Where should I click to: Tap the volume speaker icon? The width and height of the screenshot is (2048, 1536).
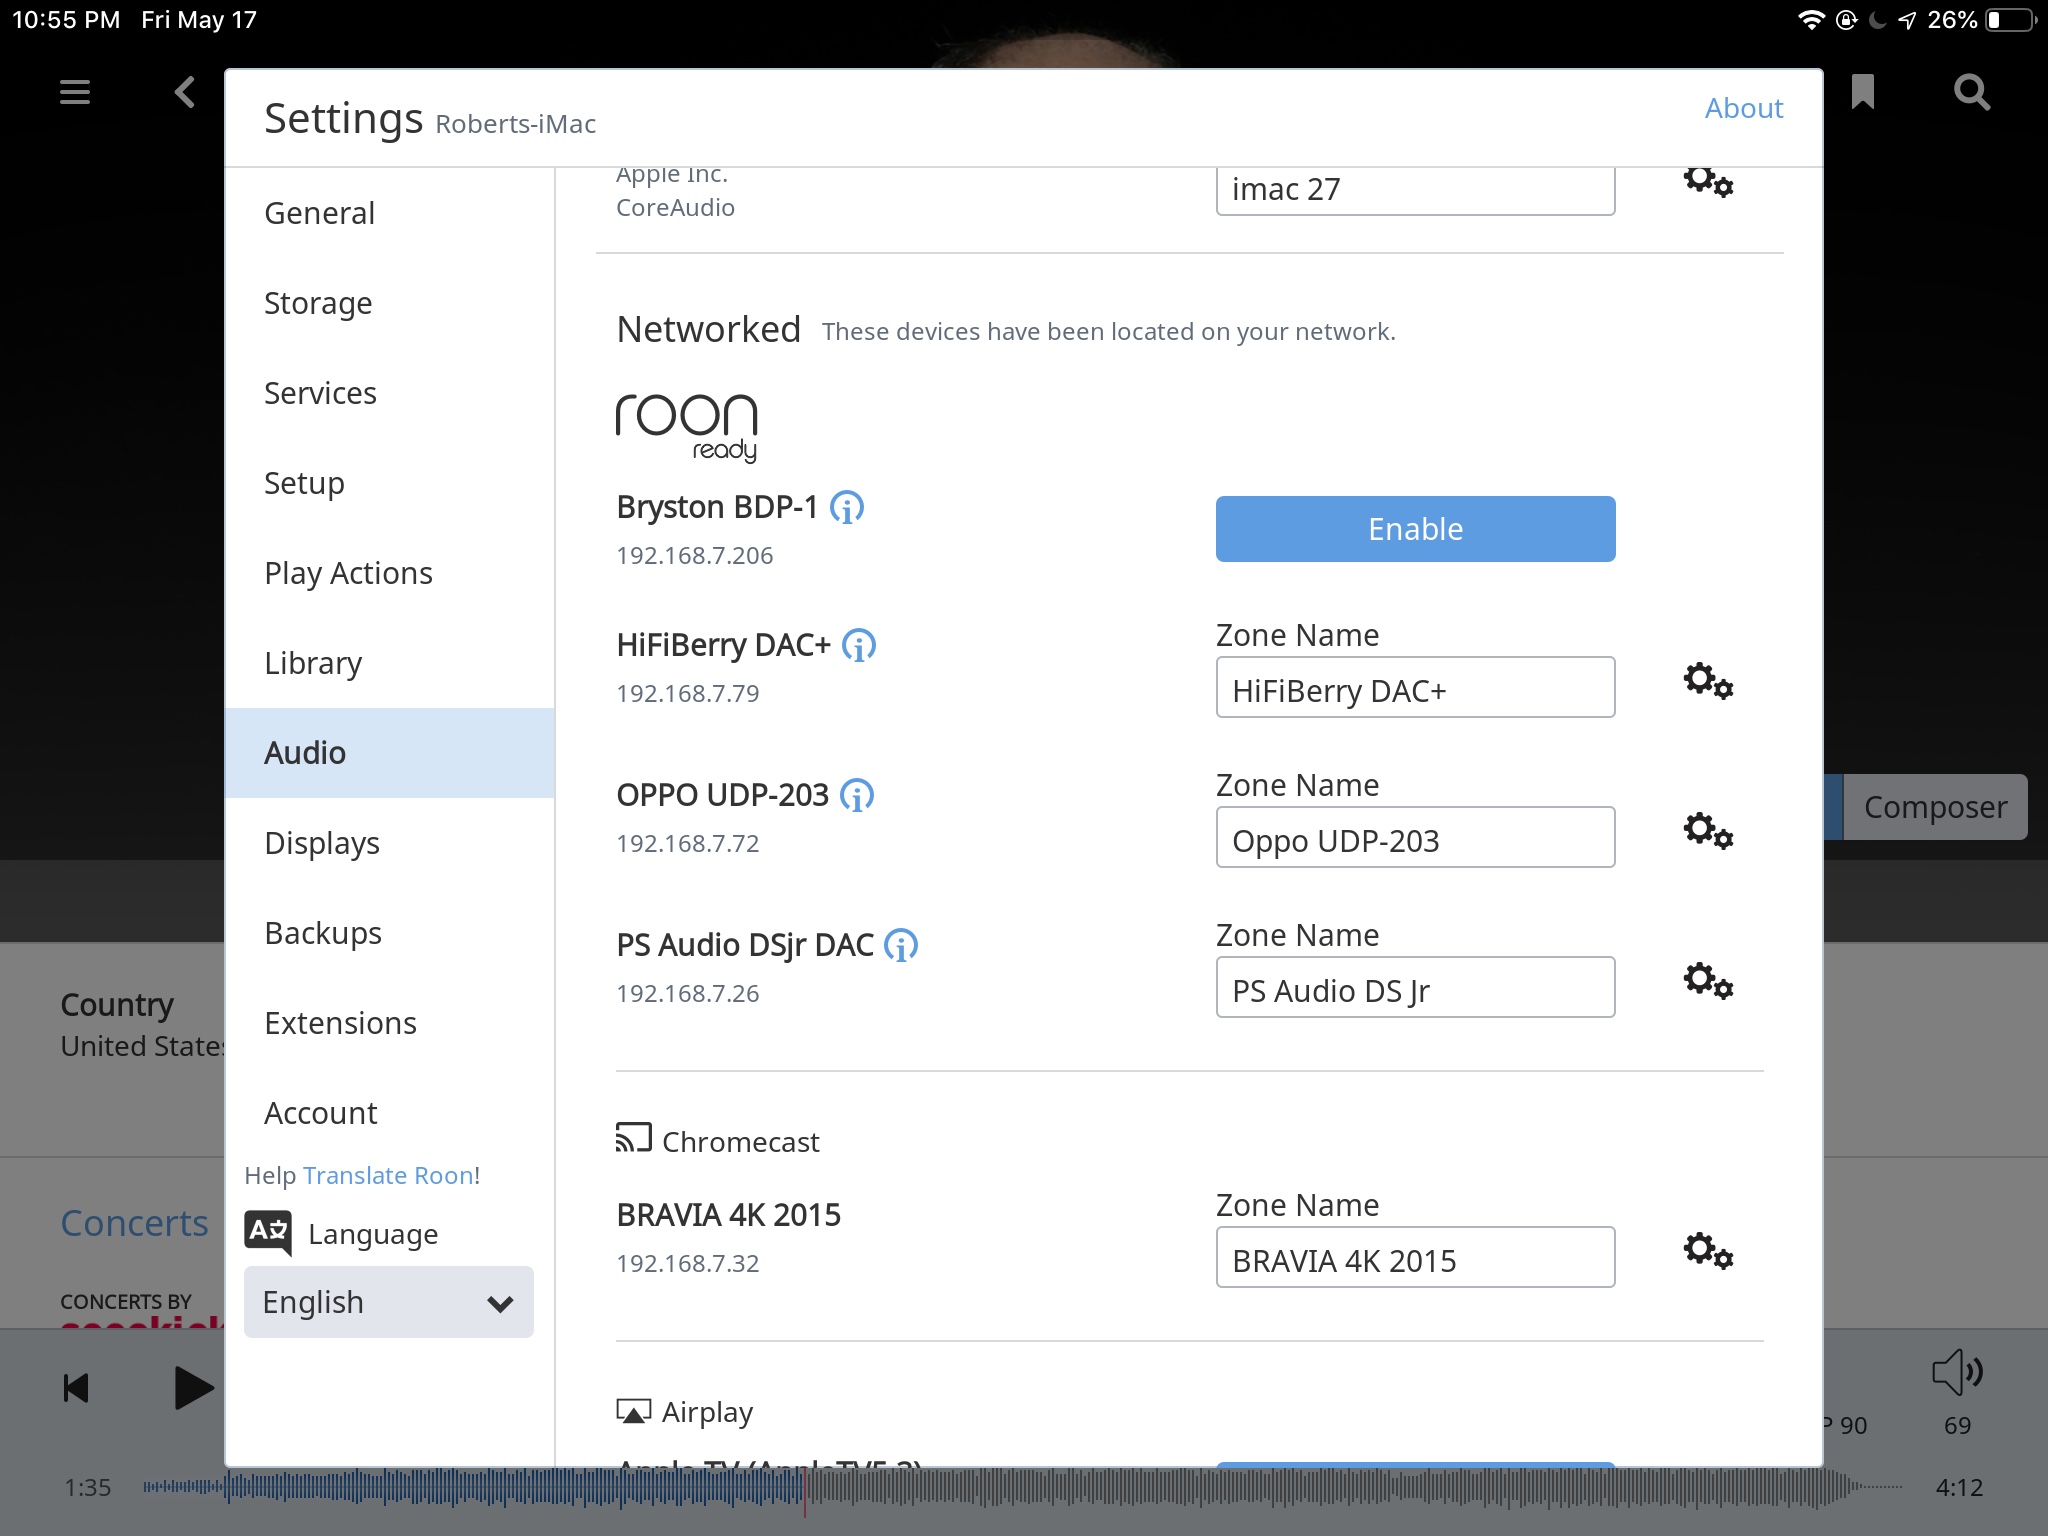pyautogui.click(x=1957, y=1372)
